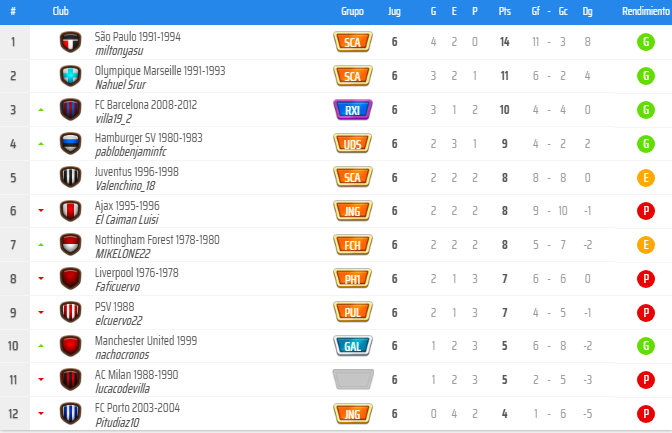Click the Juventus 1996-1998 striped crest
The height and width of the screenshot is (433, 672).
pos(69,178)
